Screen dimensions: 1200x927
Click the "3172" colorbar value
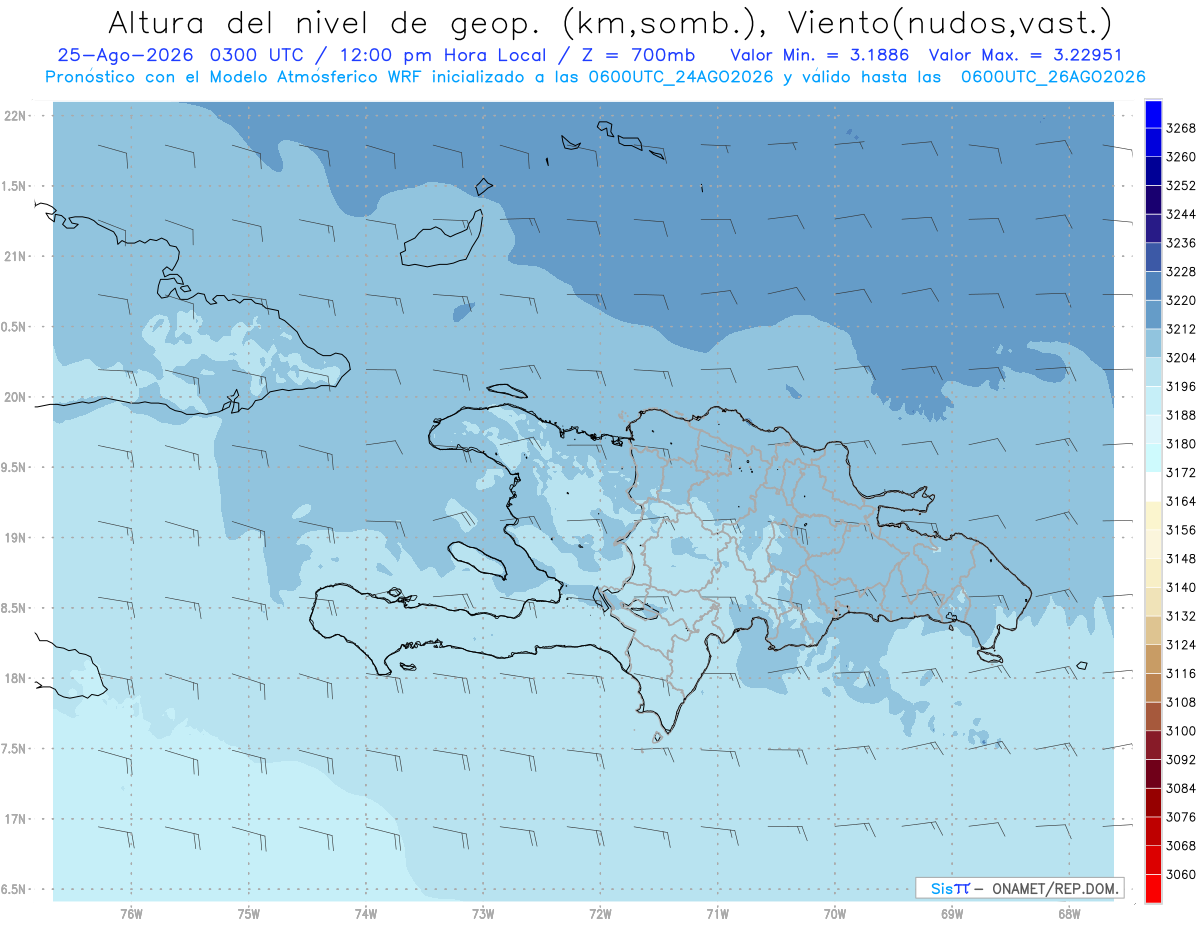point(1181,473)
